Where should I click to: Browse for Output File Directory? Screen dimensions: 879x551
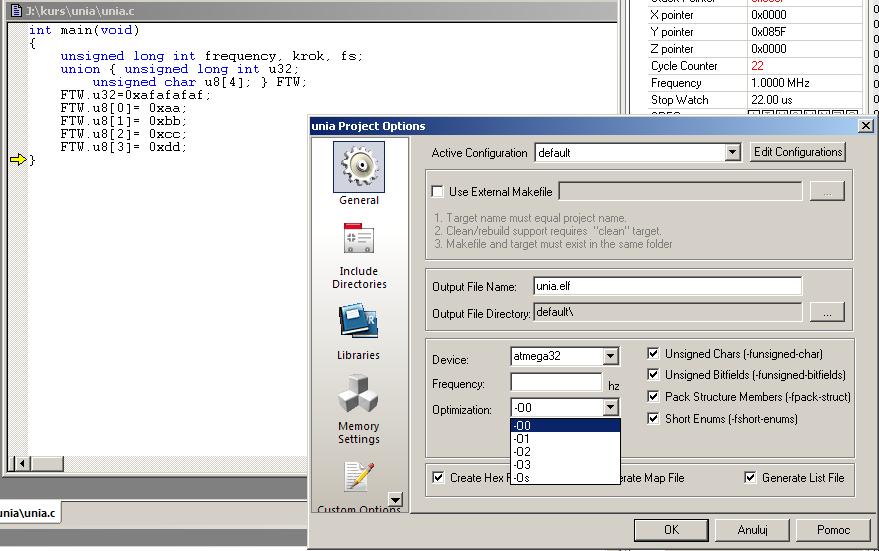click(827, 313)
